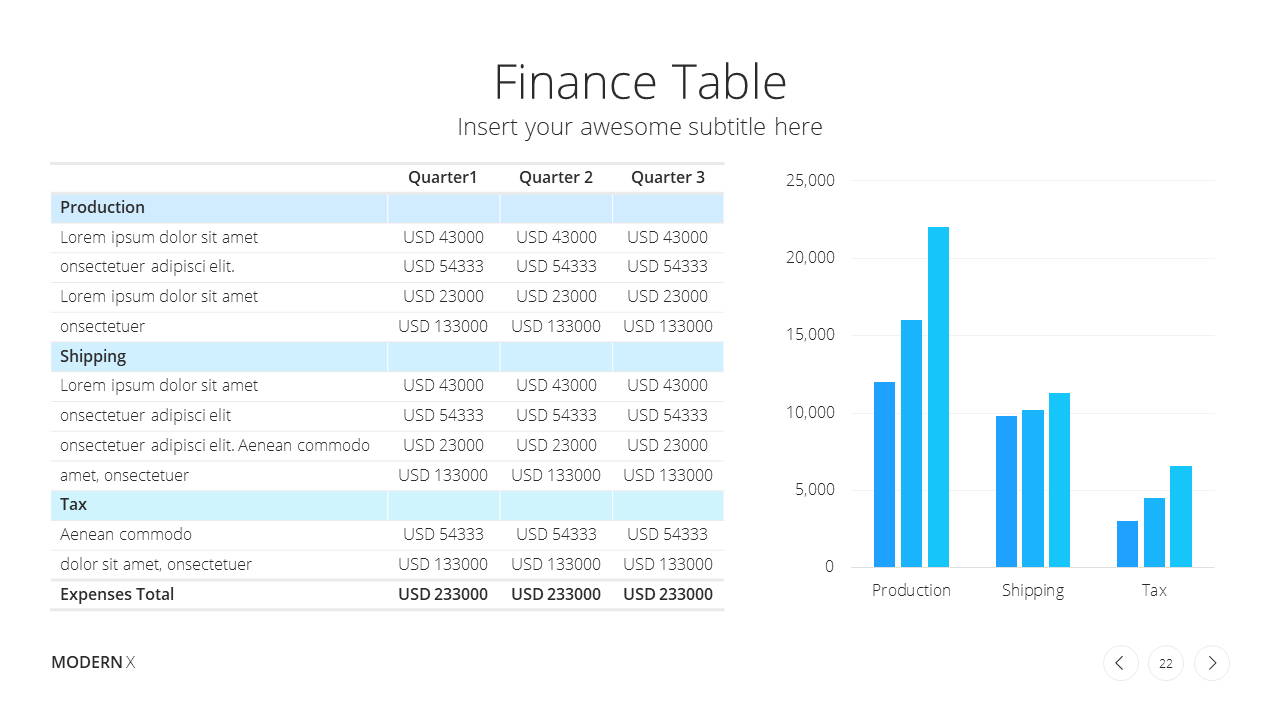Screen dimensions: 1280x720
Task: Advance to next slide with right arrow
Action: click(1212, 663)
